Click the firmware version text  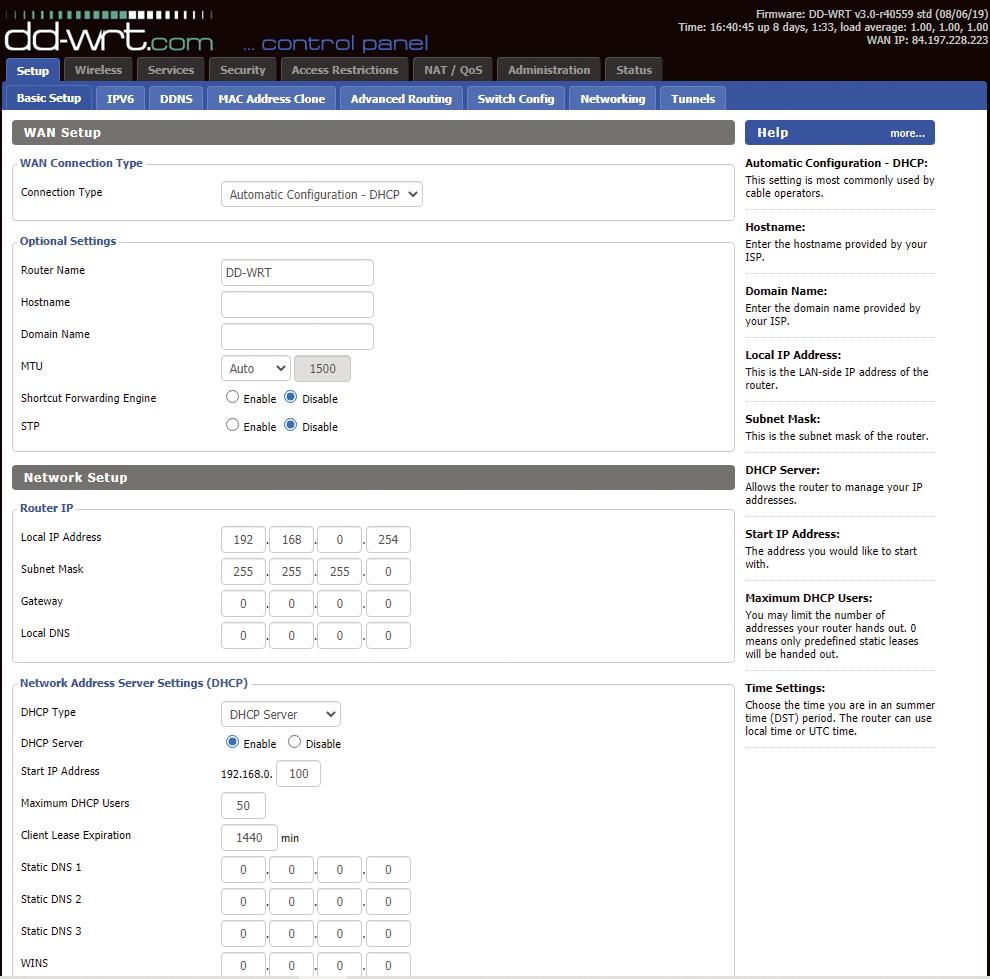tap(872, 14)
